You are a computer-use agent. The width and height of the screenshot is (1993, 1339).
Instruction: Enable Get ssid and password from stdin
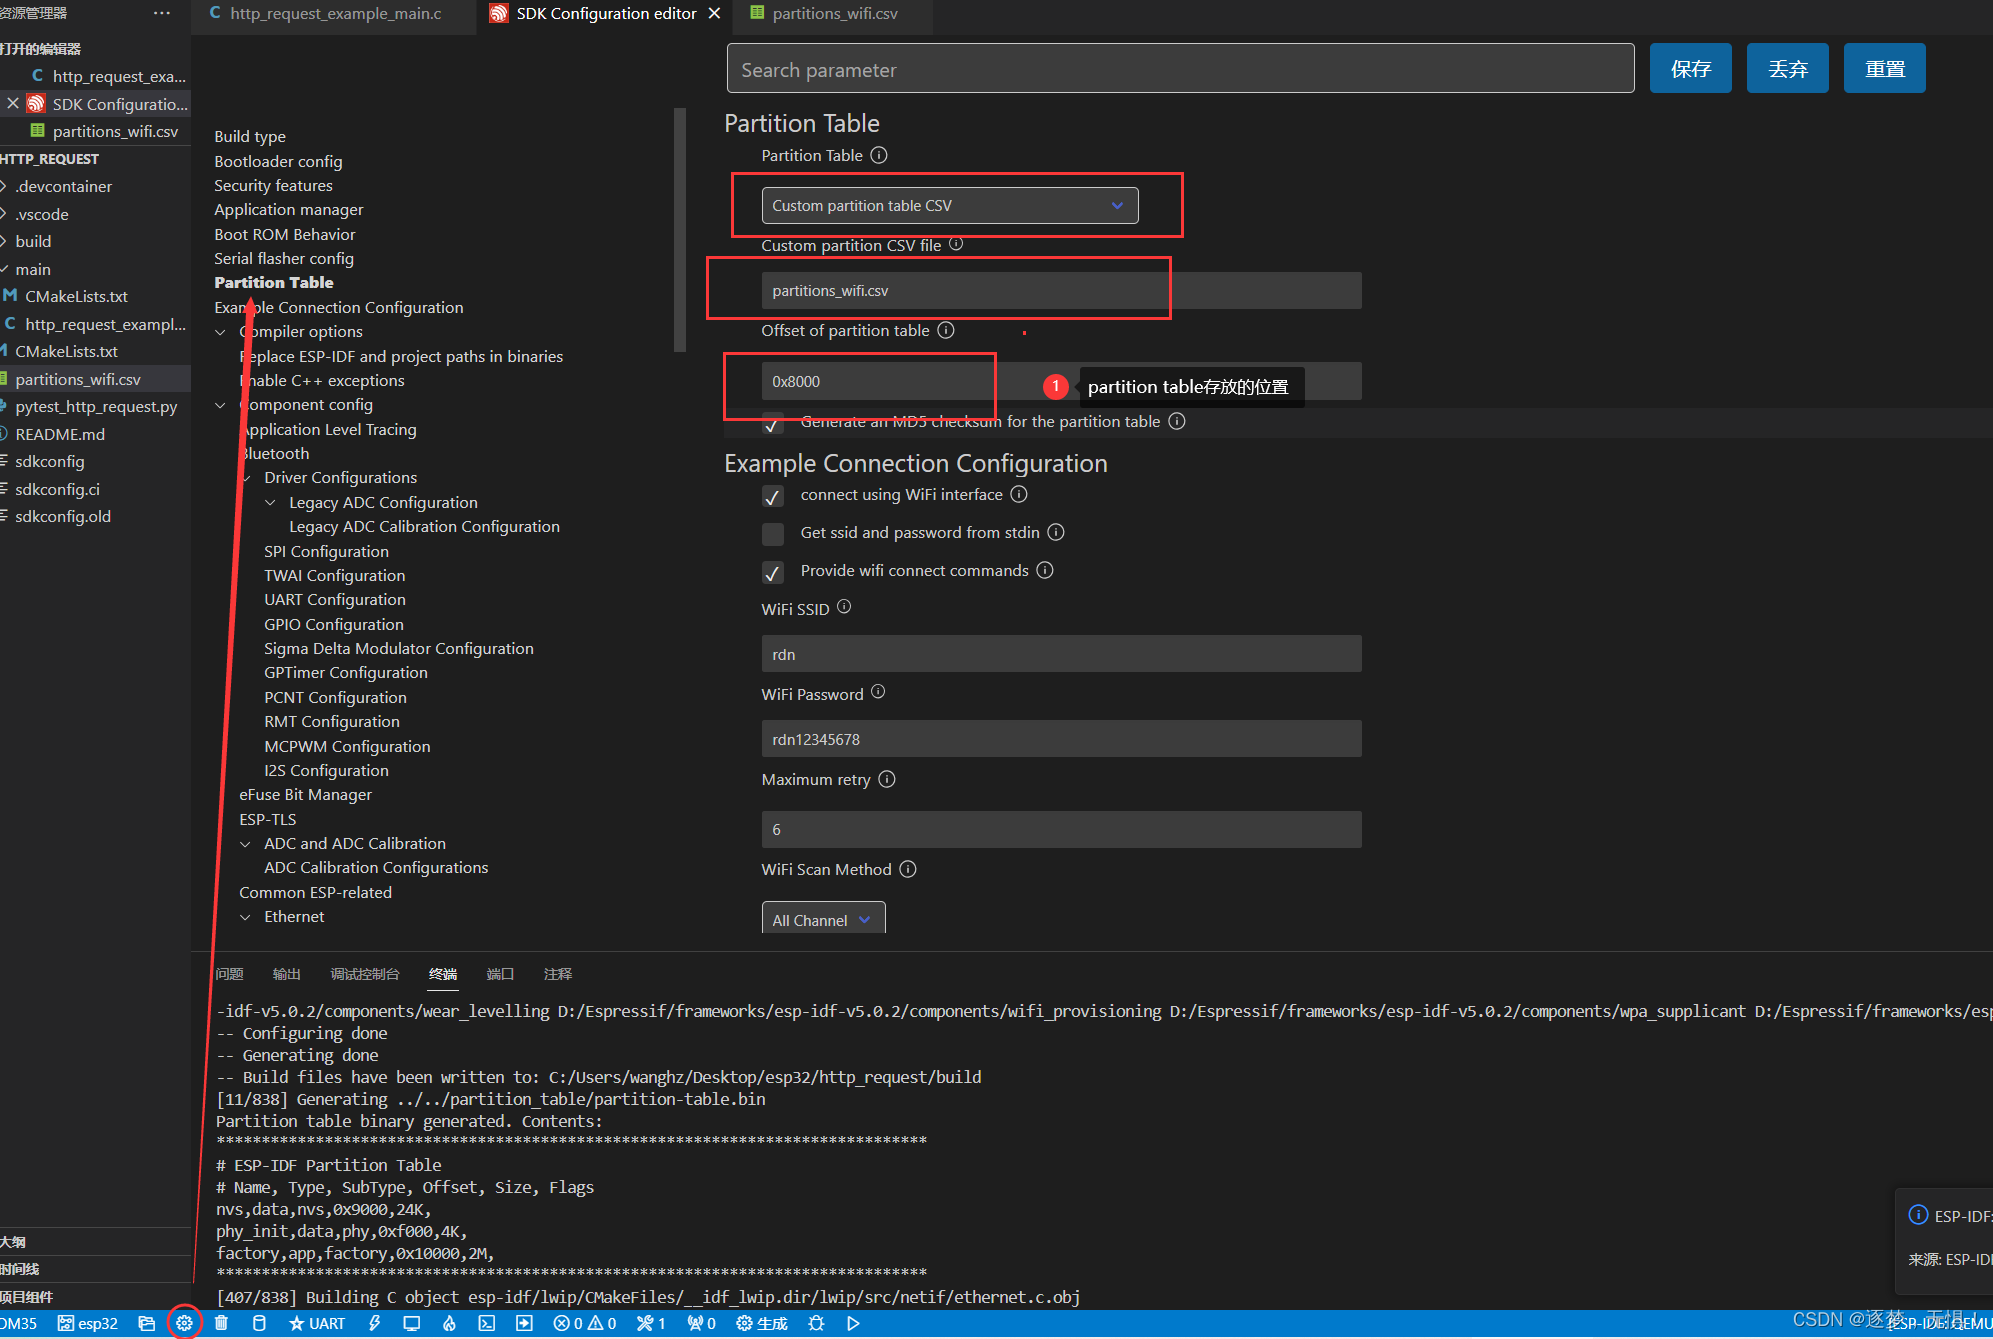tap(772, 534)
